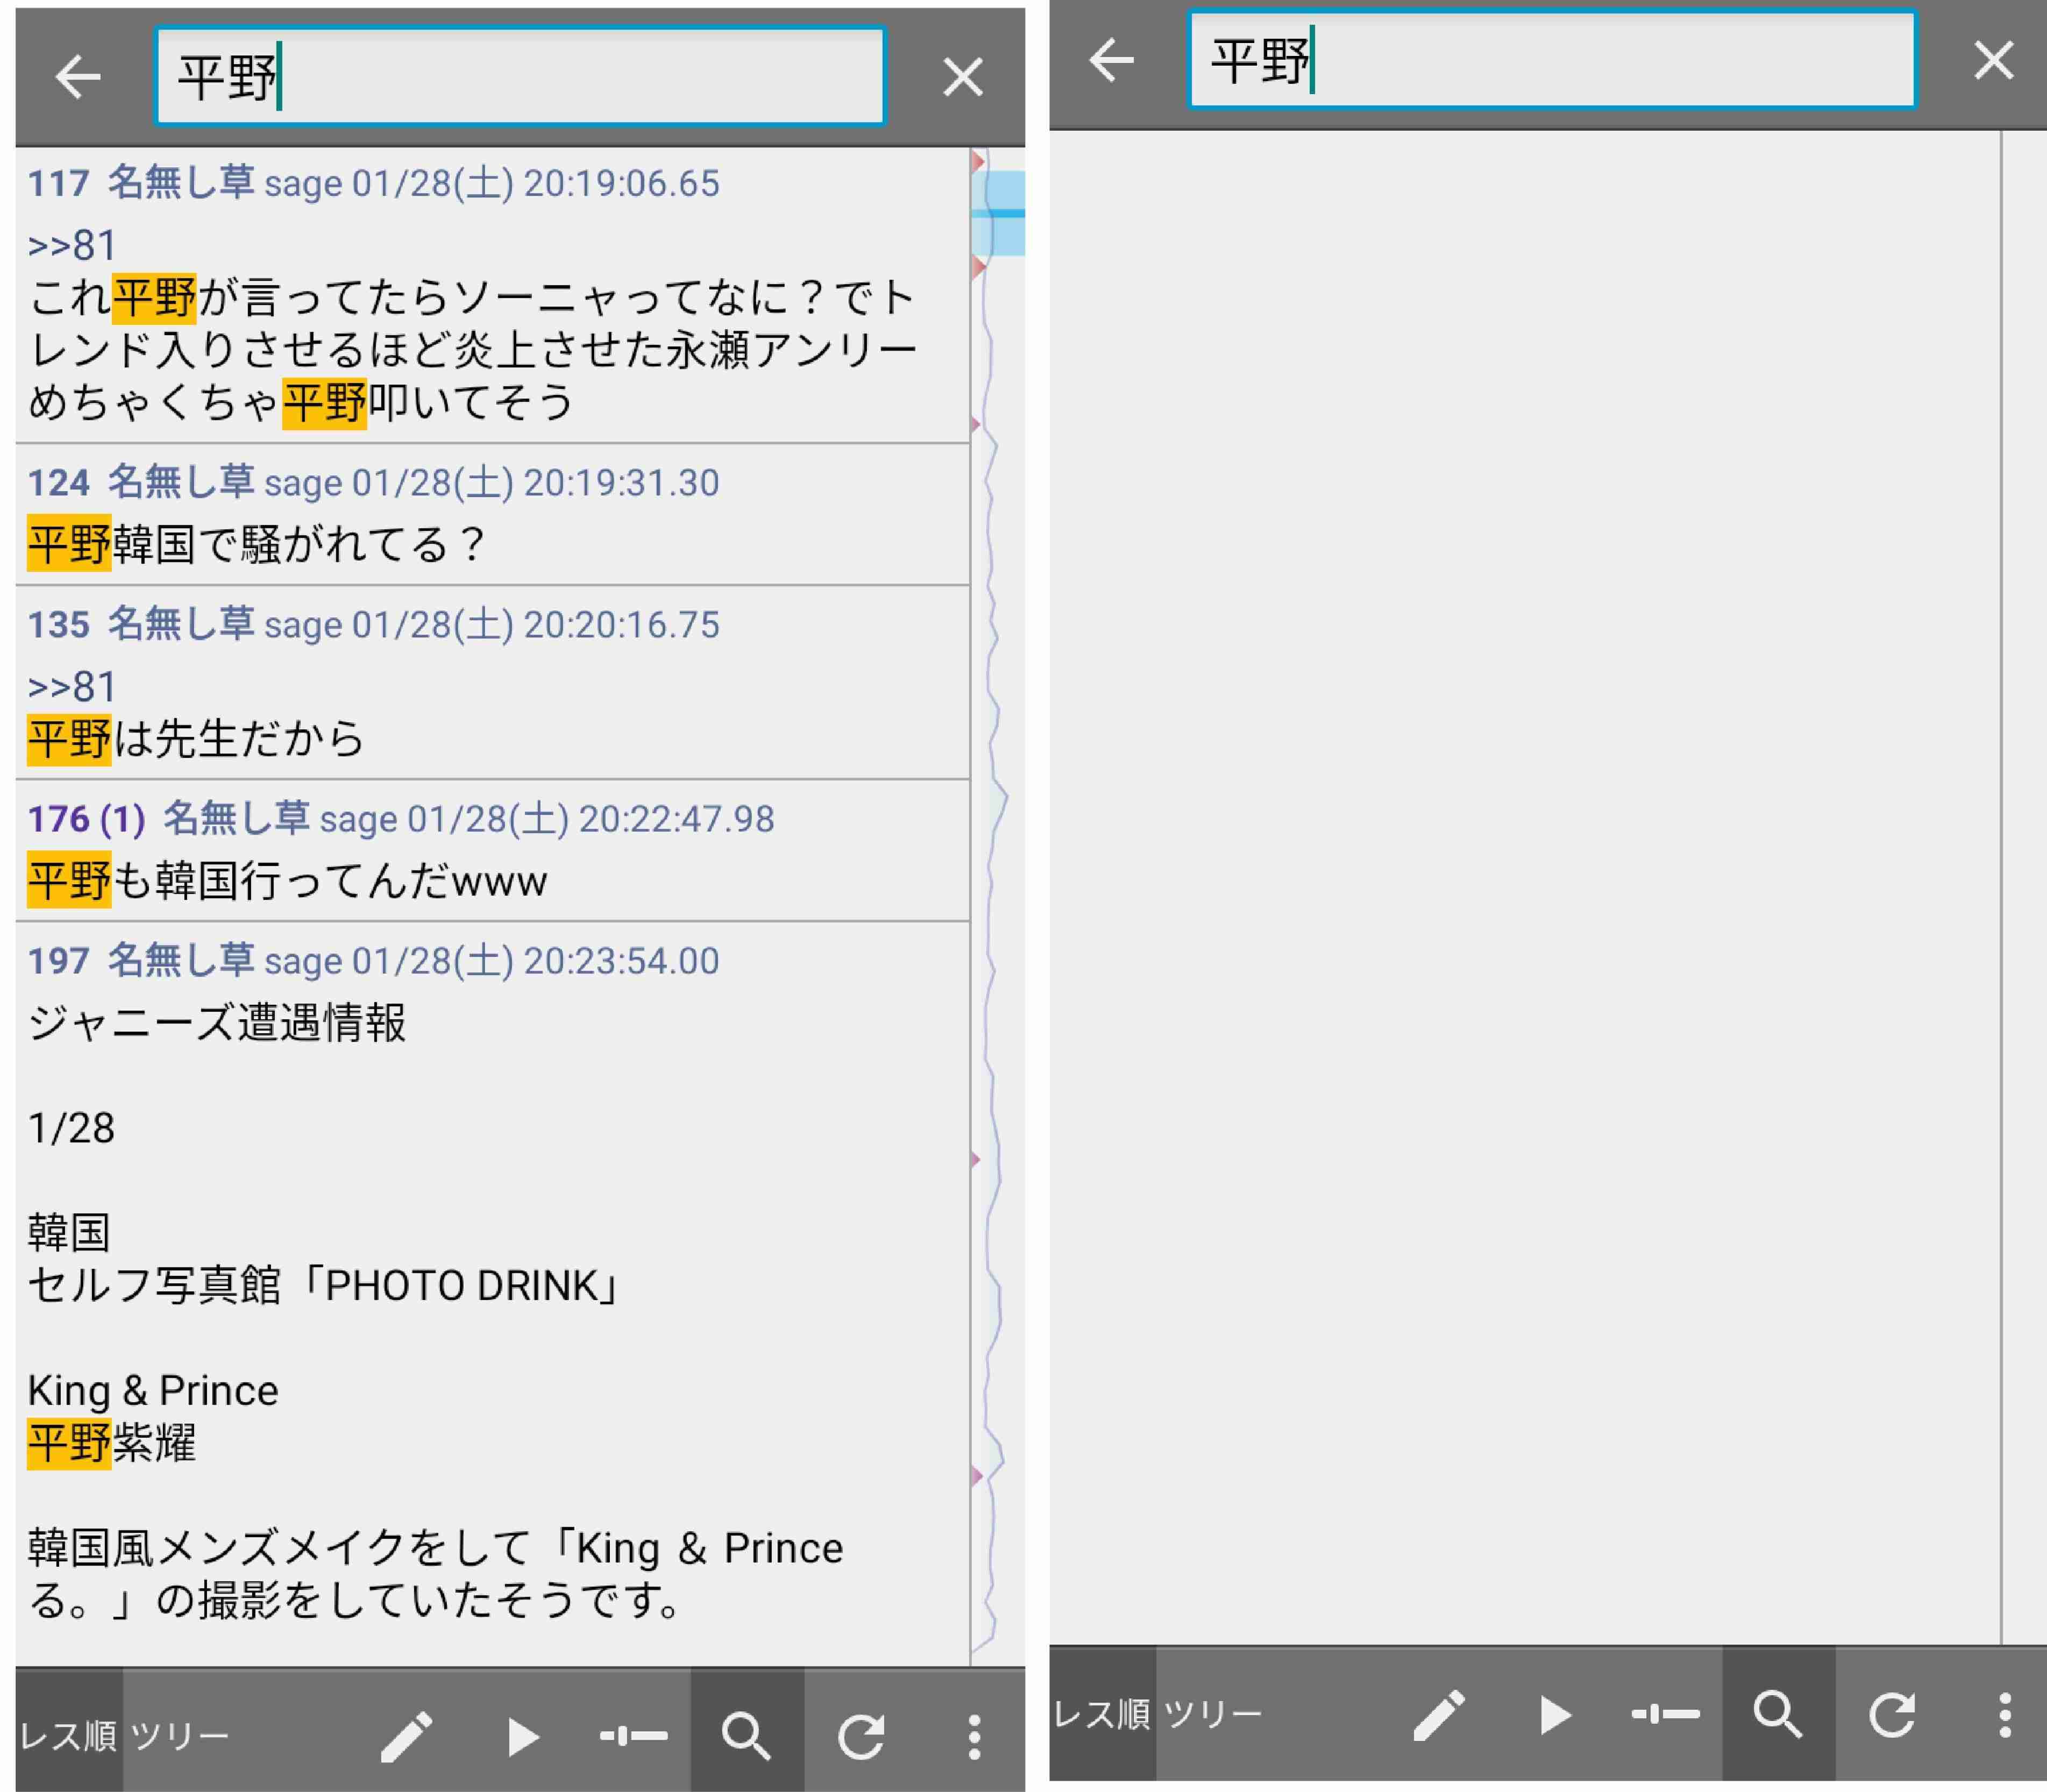Switch to ツリー tab in the left window
Viewport: 2047px width, 1792px height.
[180, 1737]
